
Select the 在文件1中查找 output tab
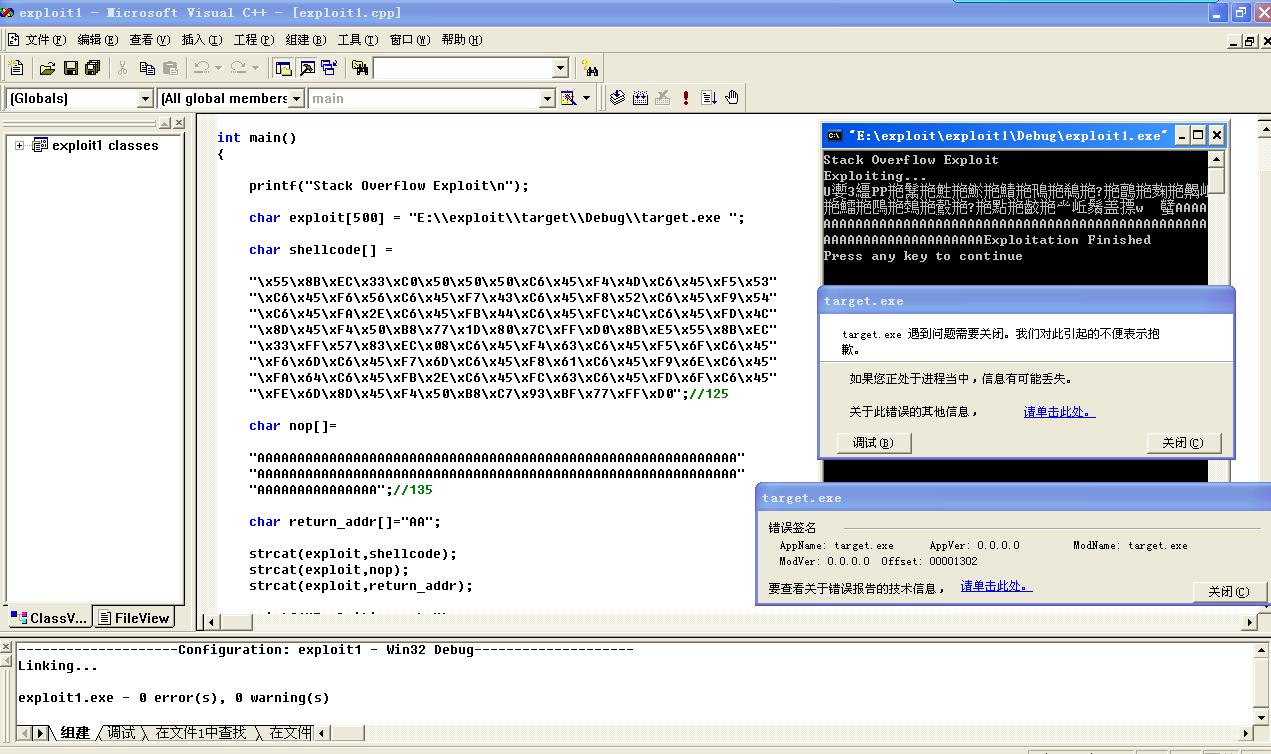pos(200,733)
